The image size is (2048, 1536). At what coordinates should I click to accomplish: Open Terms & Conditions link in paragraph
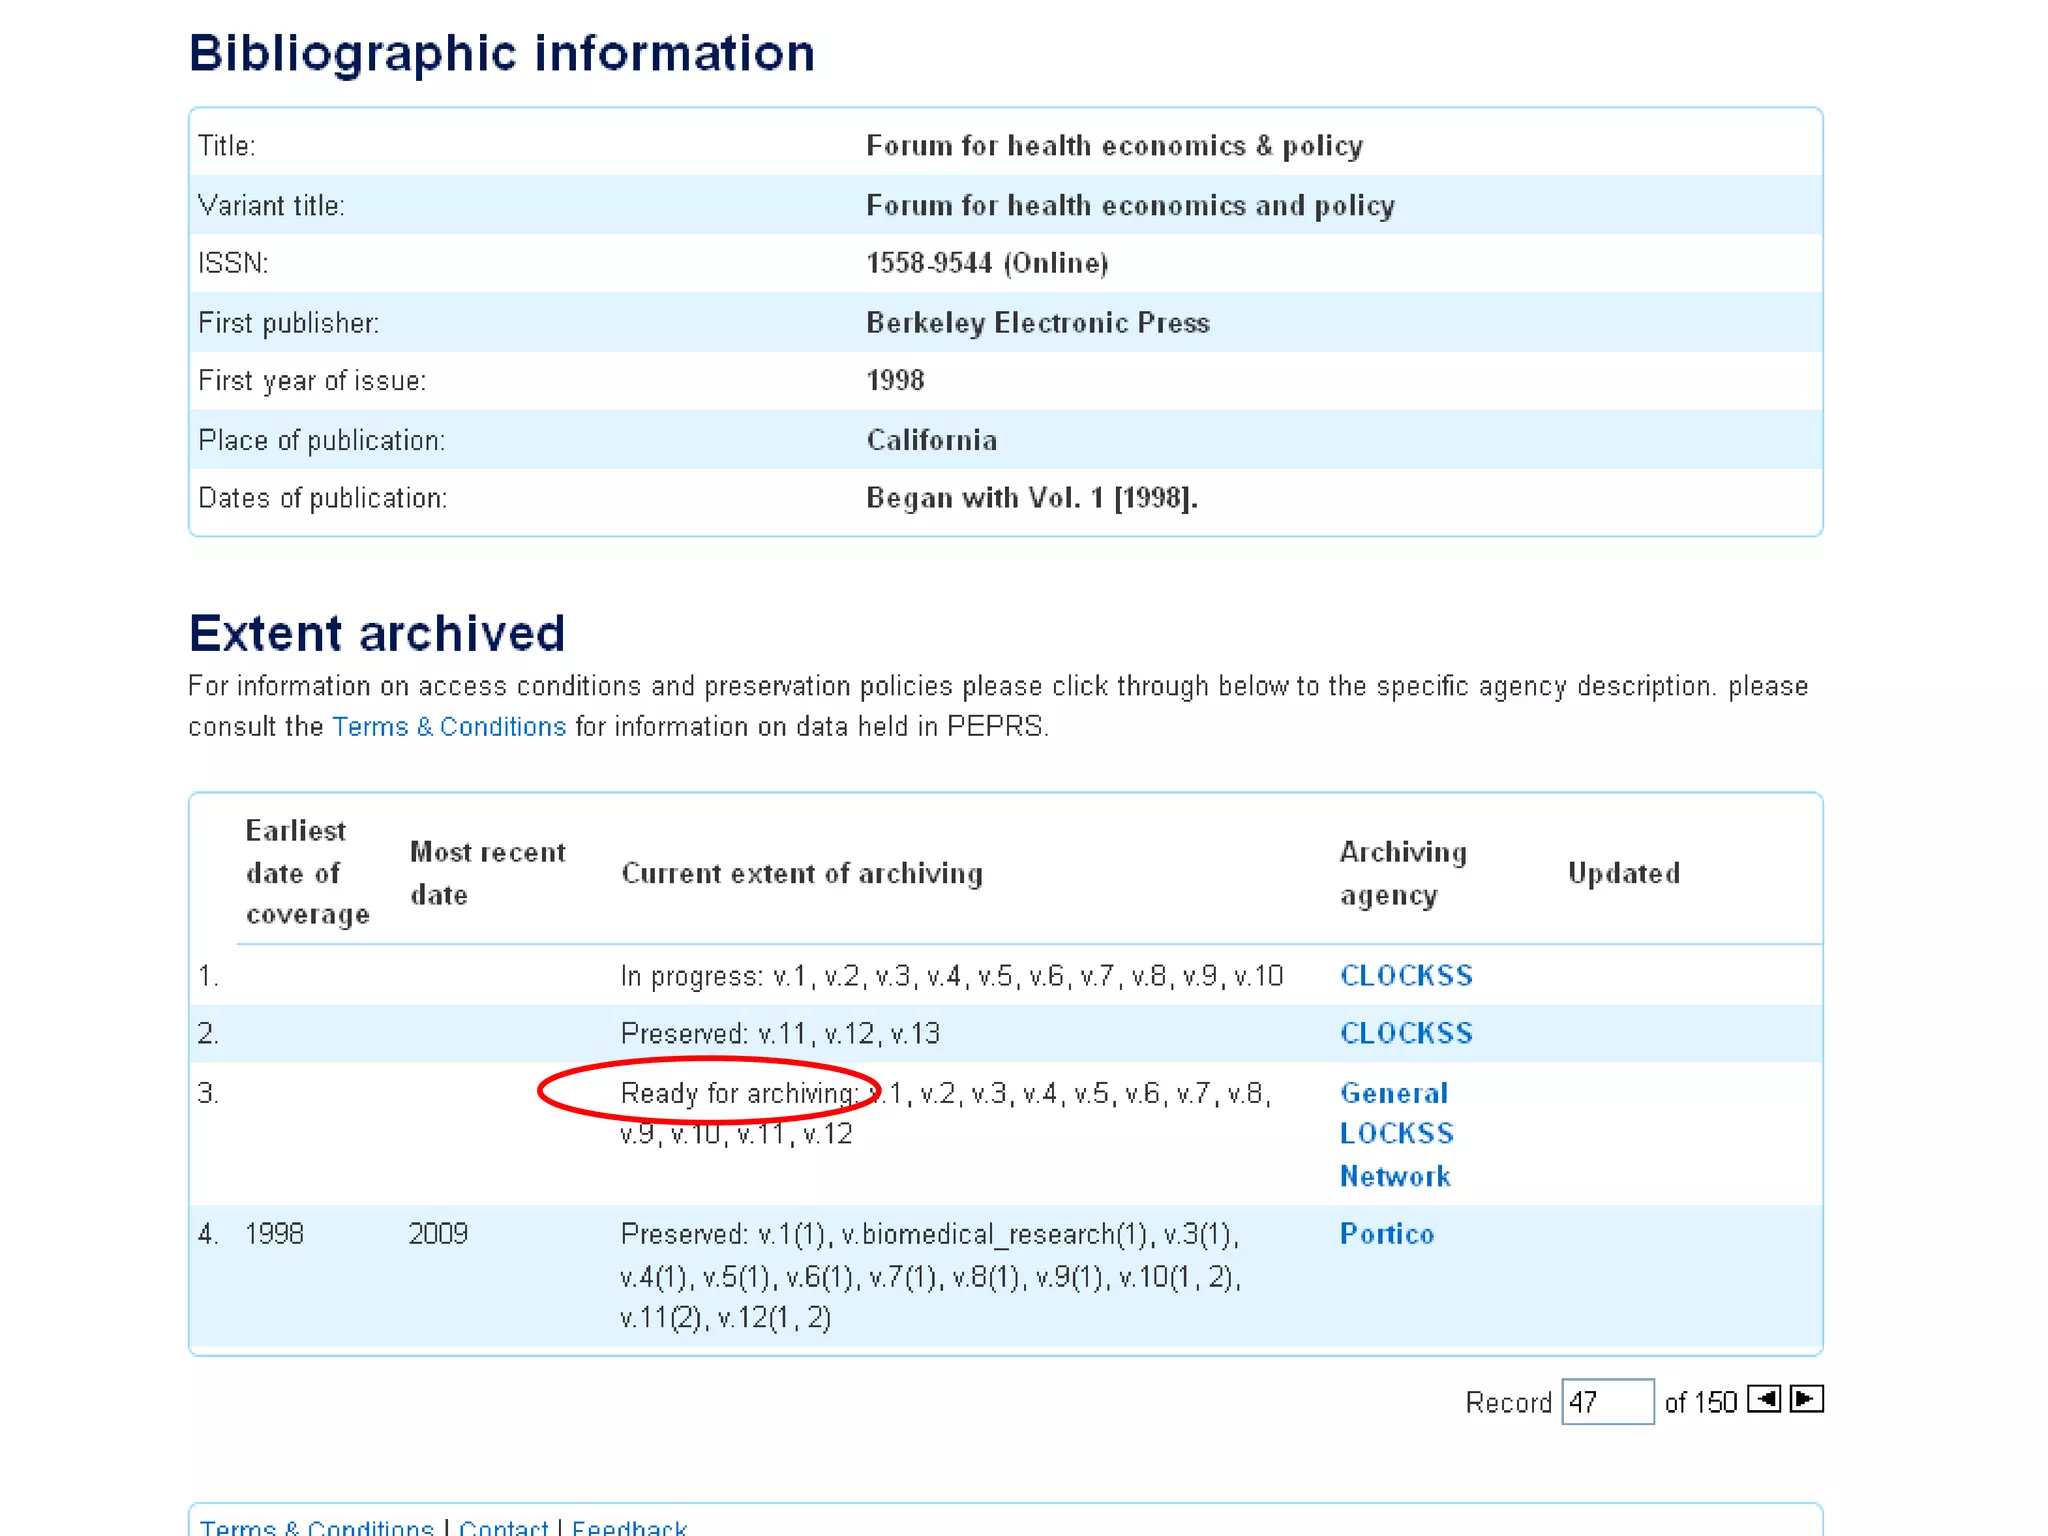(x=449, y=727)
